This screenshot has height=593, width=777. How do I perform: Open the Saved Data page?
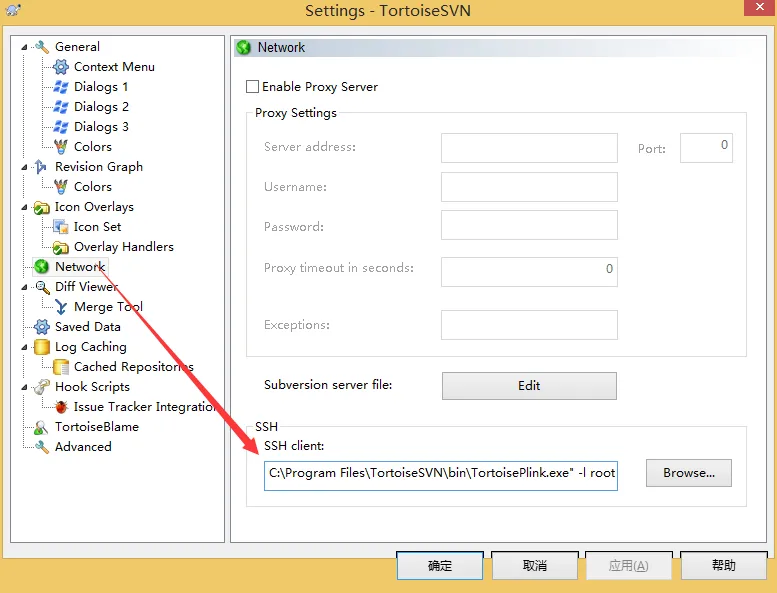click(x=88, y=327)
